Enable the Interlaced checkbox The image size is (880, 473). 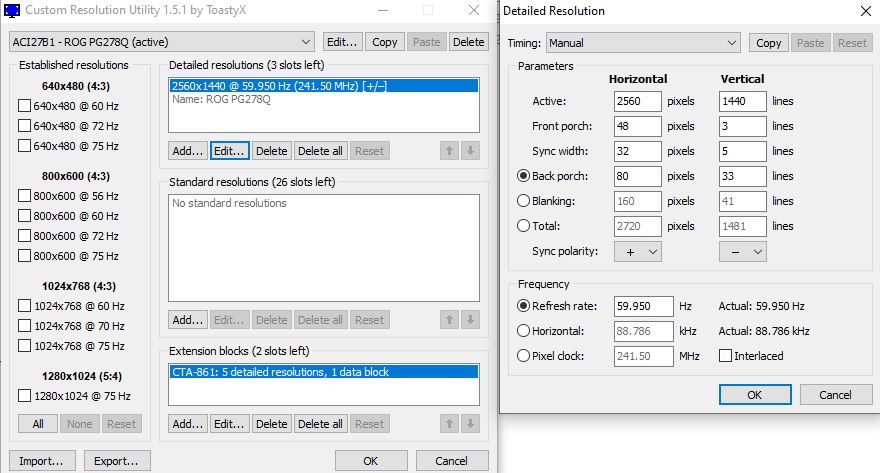point(725,356)
